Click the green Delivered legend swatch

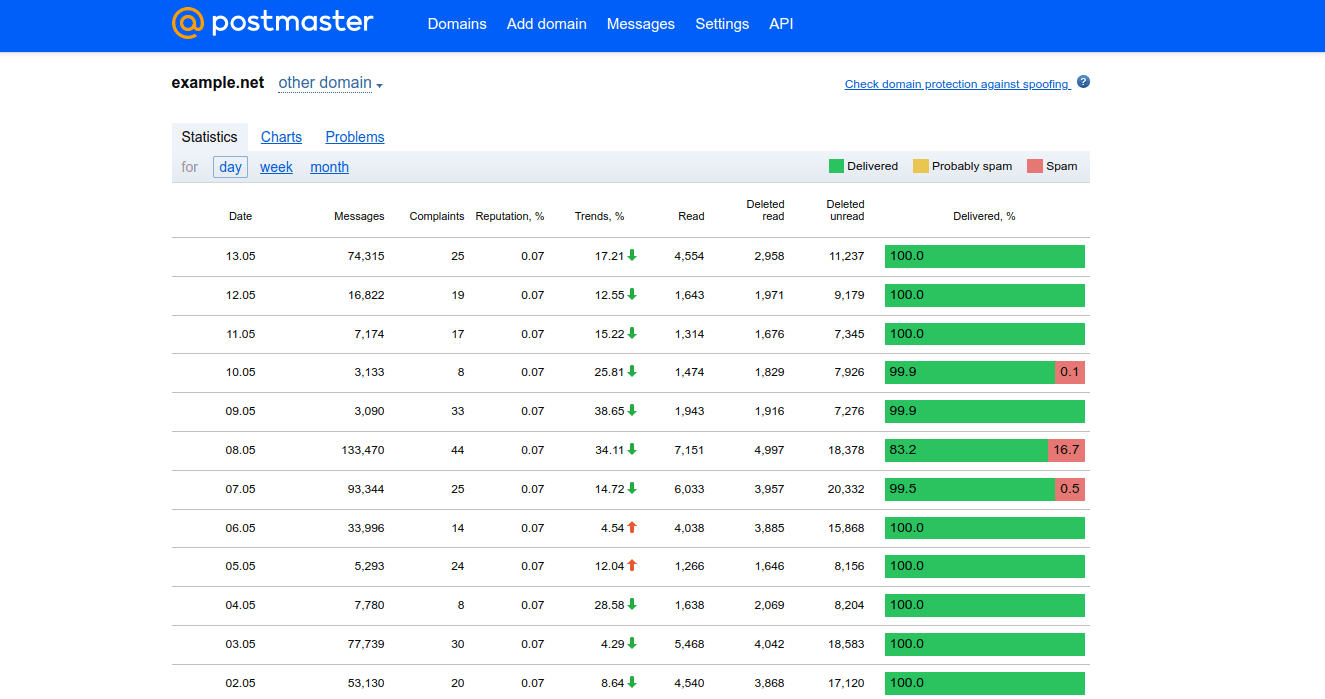(x=836, y=166)
